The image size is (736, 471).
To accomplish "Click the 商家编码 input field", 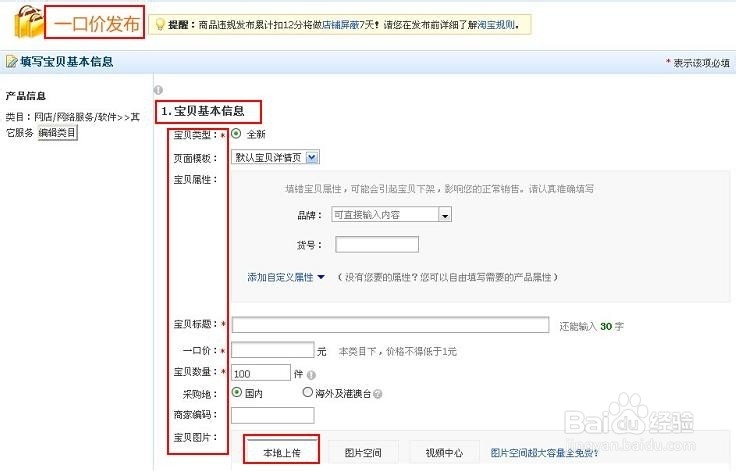I will pos(272,415).
